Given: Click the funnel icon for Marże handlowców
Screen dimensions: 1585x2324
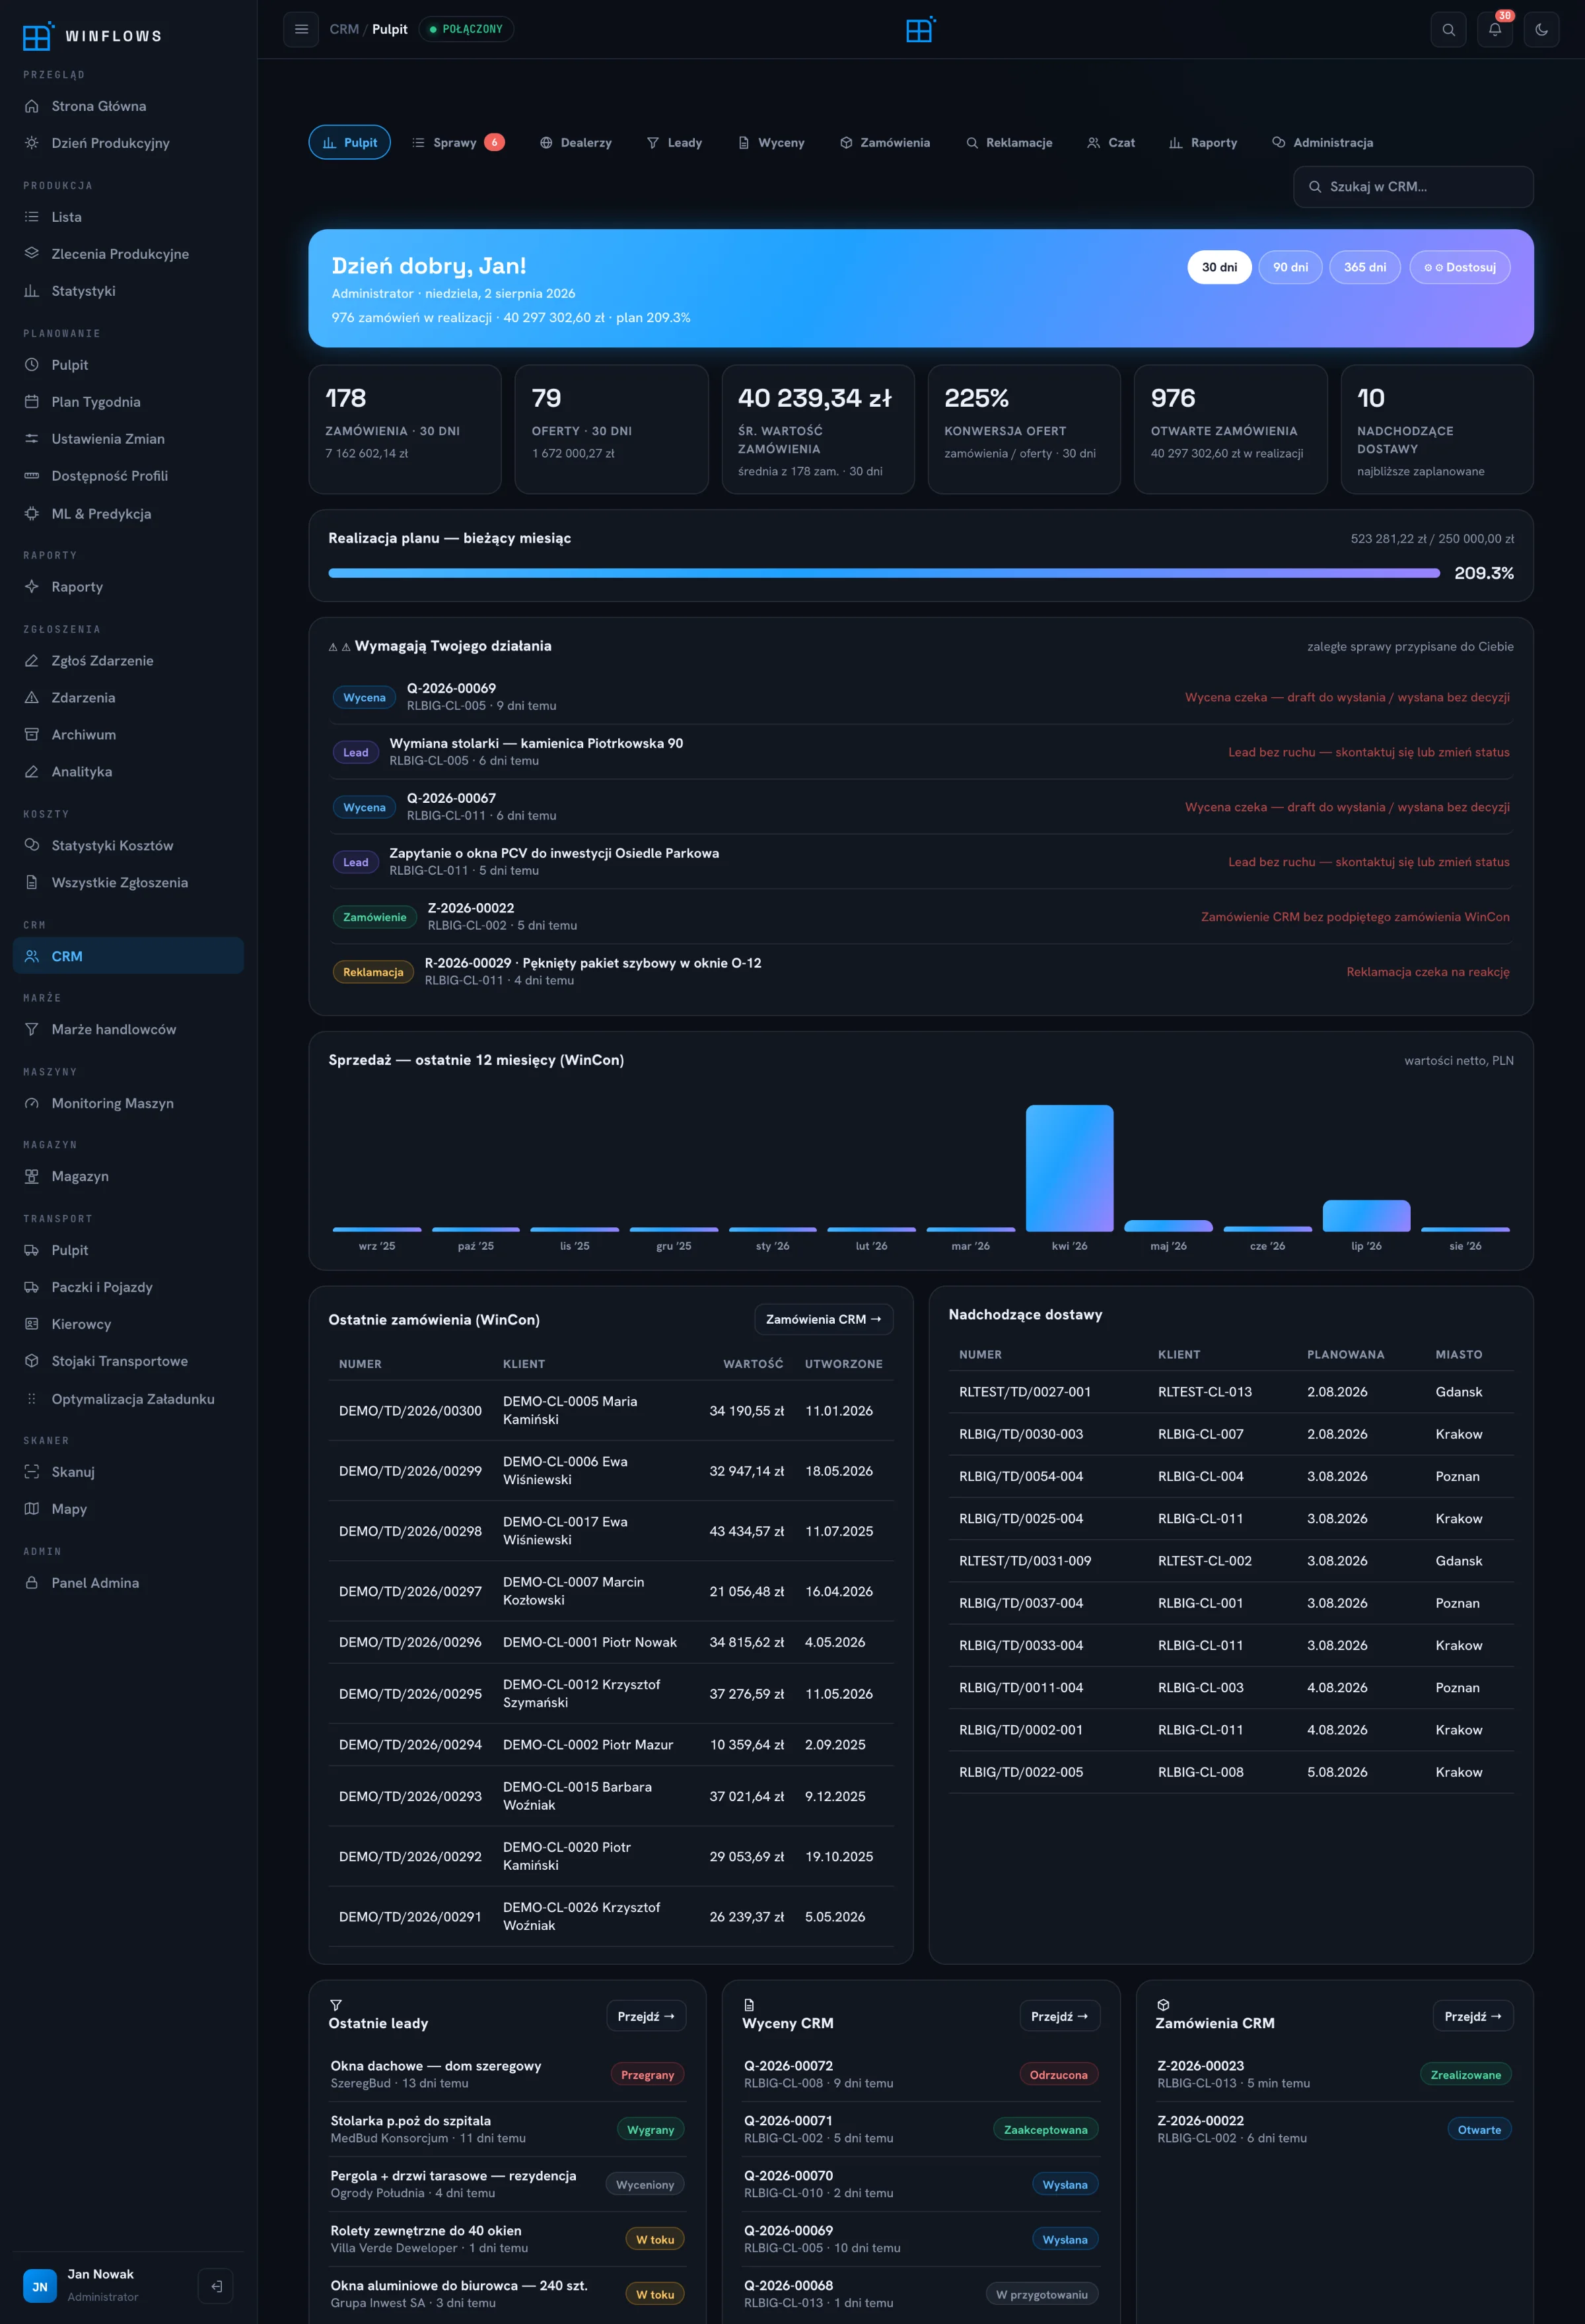Looking at the screenshot, I should [32, 1030].
